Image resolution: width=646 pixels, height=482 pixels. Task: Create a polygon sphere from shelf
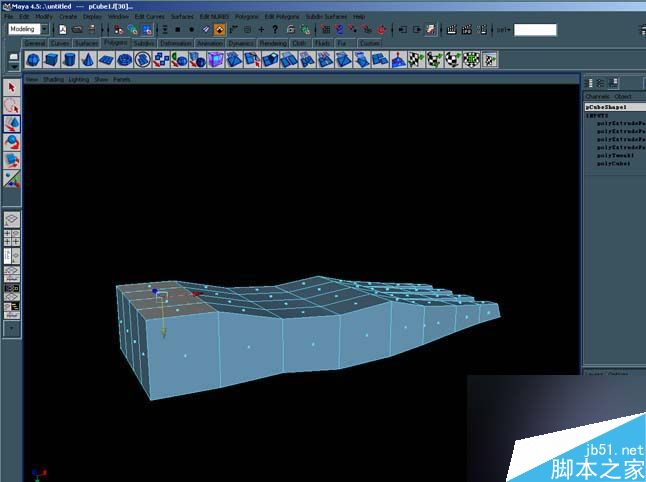point(33,60)
